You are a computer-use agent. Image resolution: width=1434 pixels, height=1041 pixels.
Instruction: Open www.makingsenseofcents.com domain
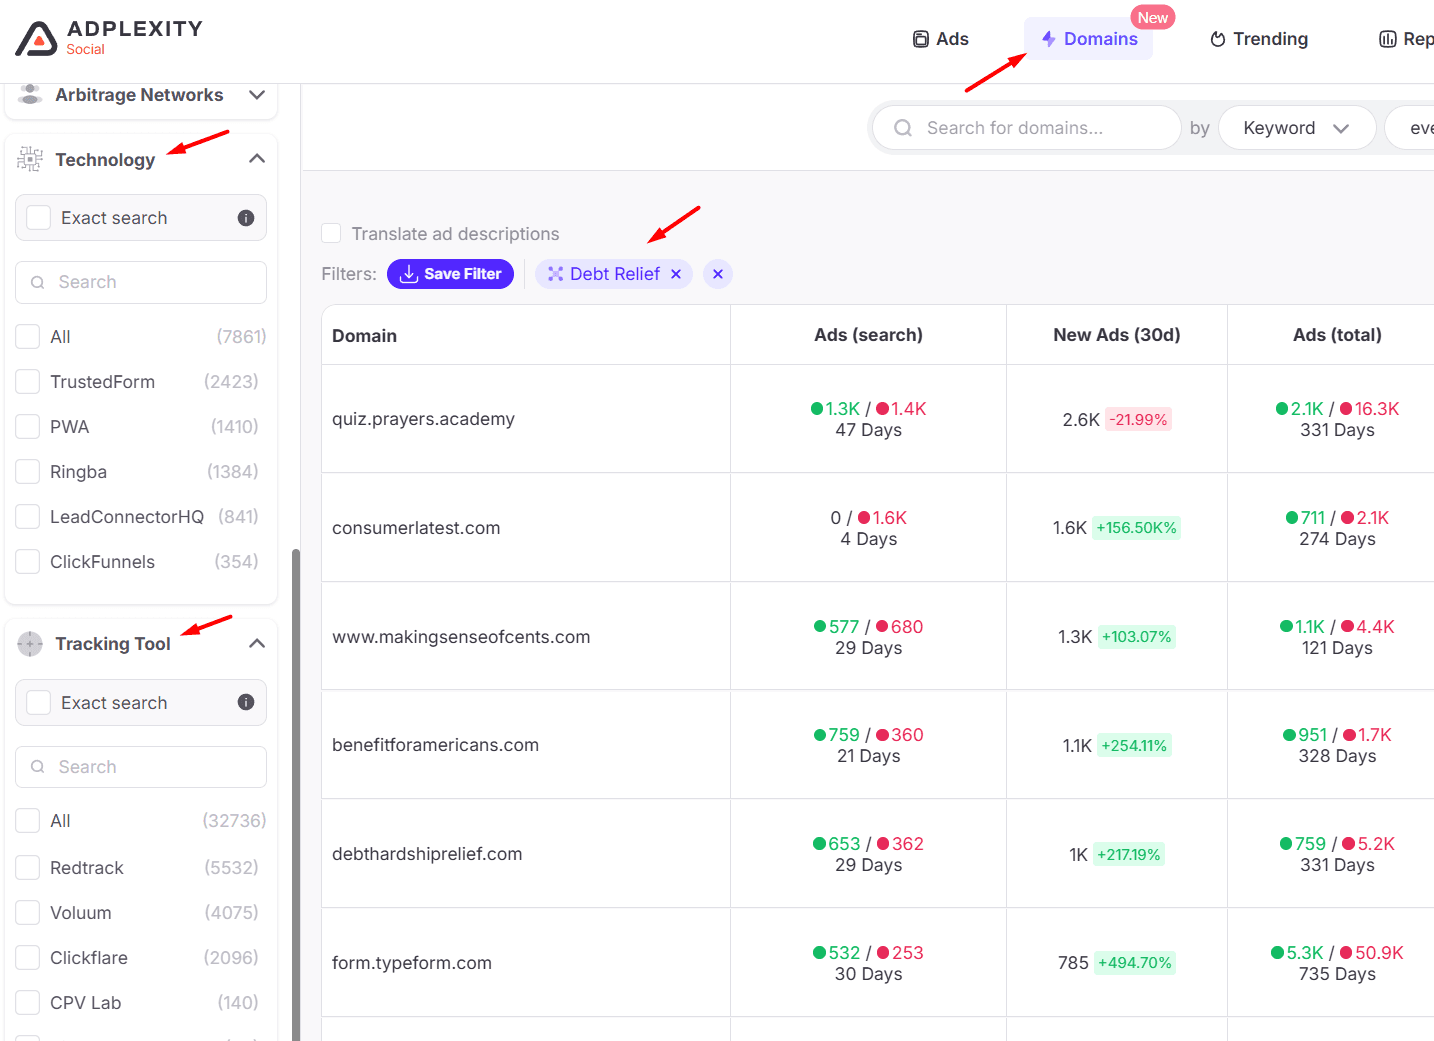461,637
